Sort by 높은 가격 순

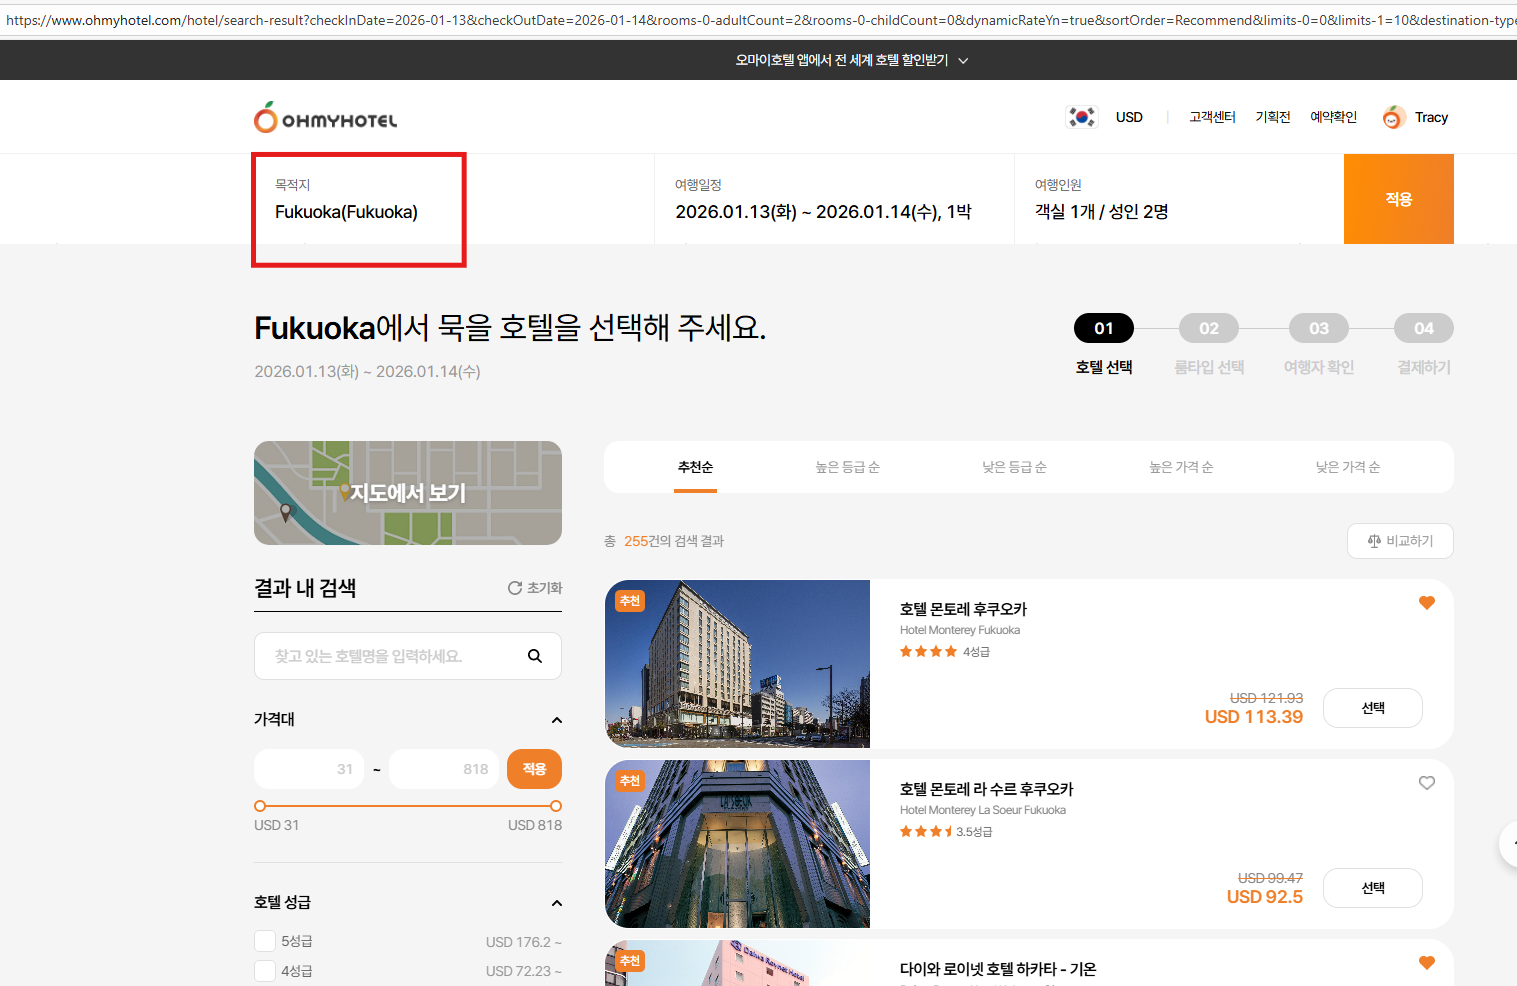point(1181,467)
